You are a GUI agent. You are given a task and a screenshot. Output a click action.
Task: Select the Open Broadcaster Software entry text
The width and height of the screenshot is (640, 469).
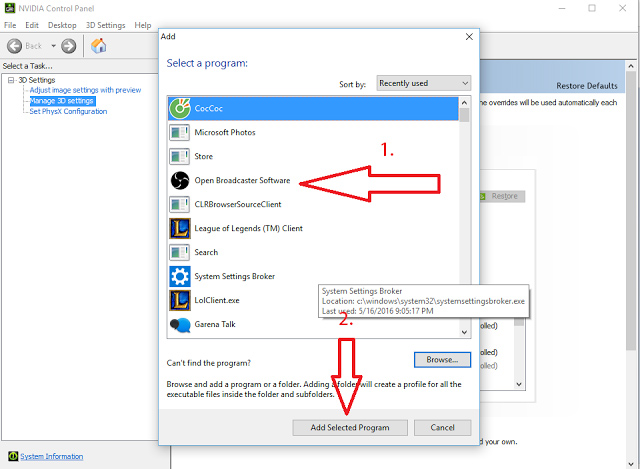click(x=242, y=180)
